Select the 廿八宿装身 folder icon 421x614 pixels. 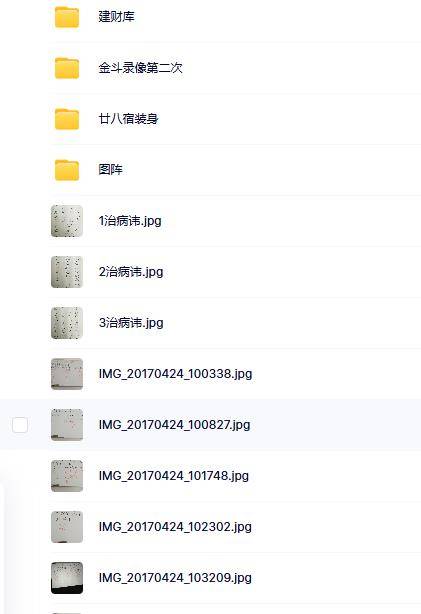67,119
